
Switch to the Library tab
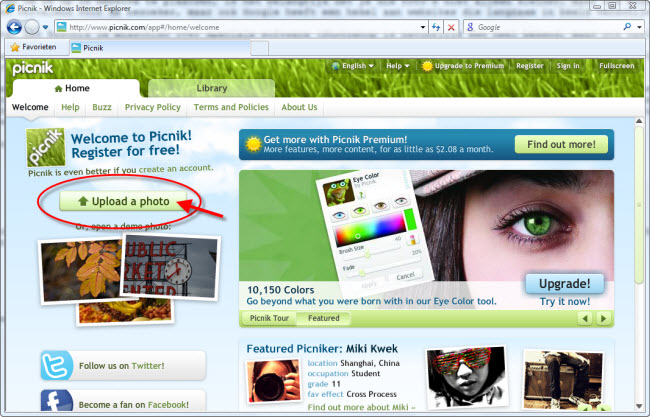pyautogui.click(x=211, y=88)
